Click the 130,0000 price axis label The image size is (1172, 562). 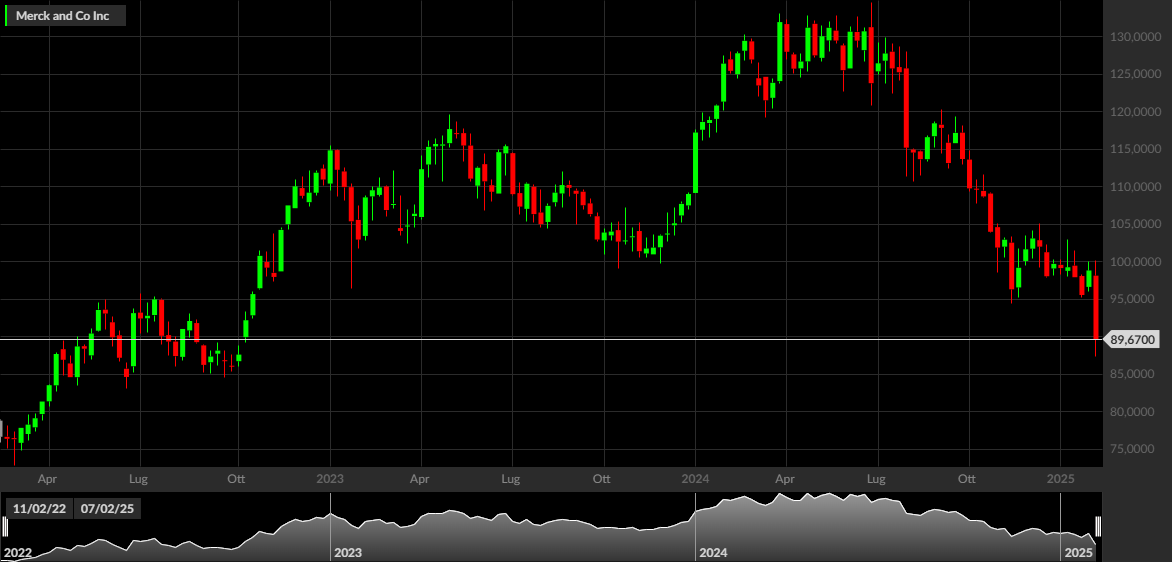click(1135, 37)
